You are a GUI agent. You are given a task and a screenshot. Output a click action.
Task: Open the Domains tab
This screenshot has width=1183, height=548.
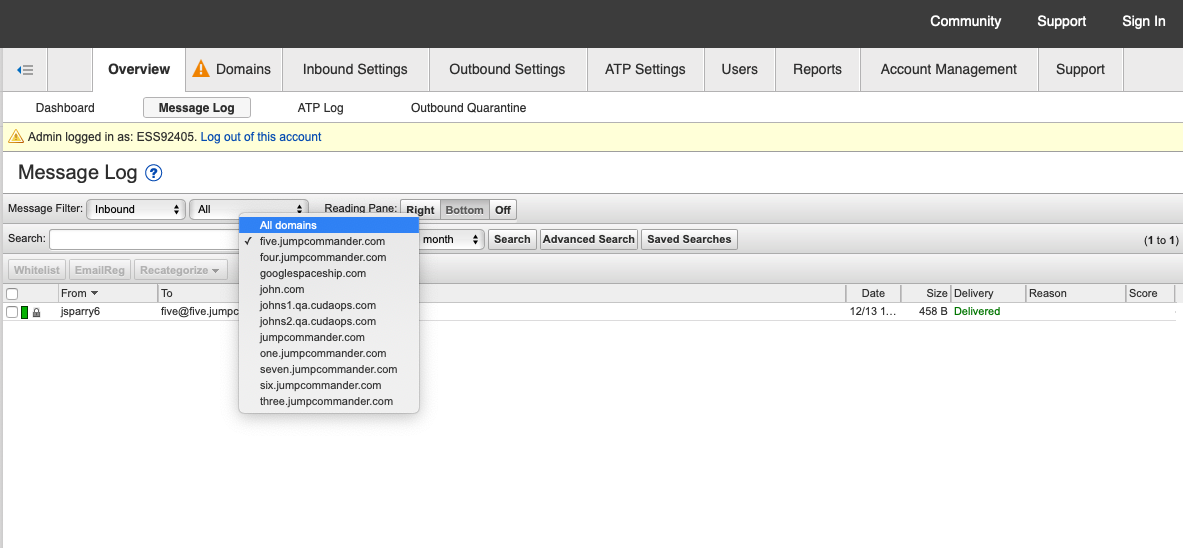(x=234, y=69)
